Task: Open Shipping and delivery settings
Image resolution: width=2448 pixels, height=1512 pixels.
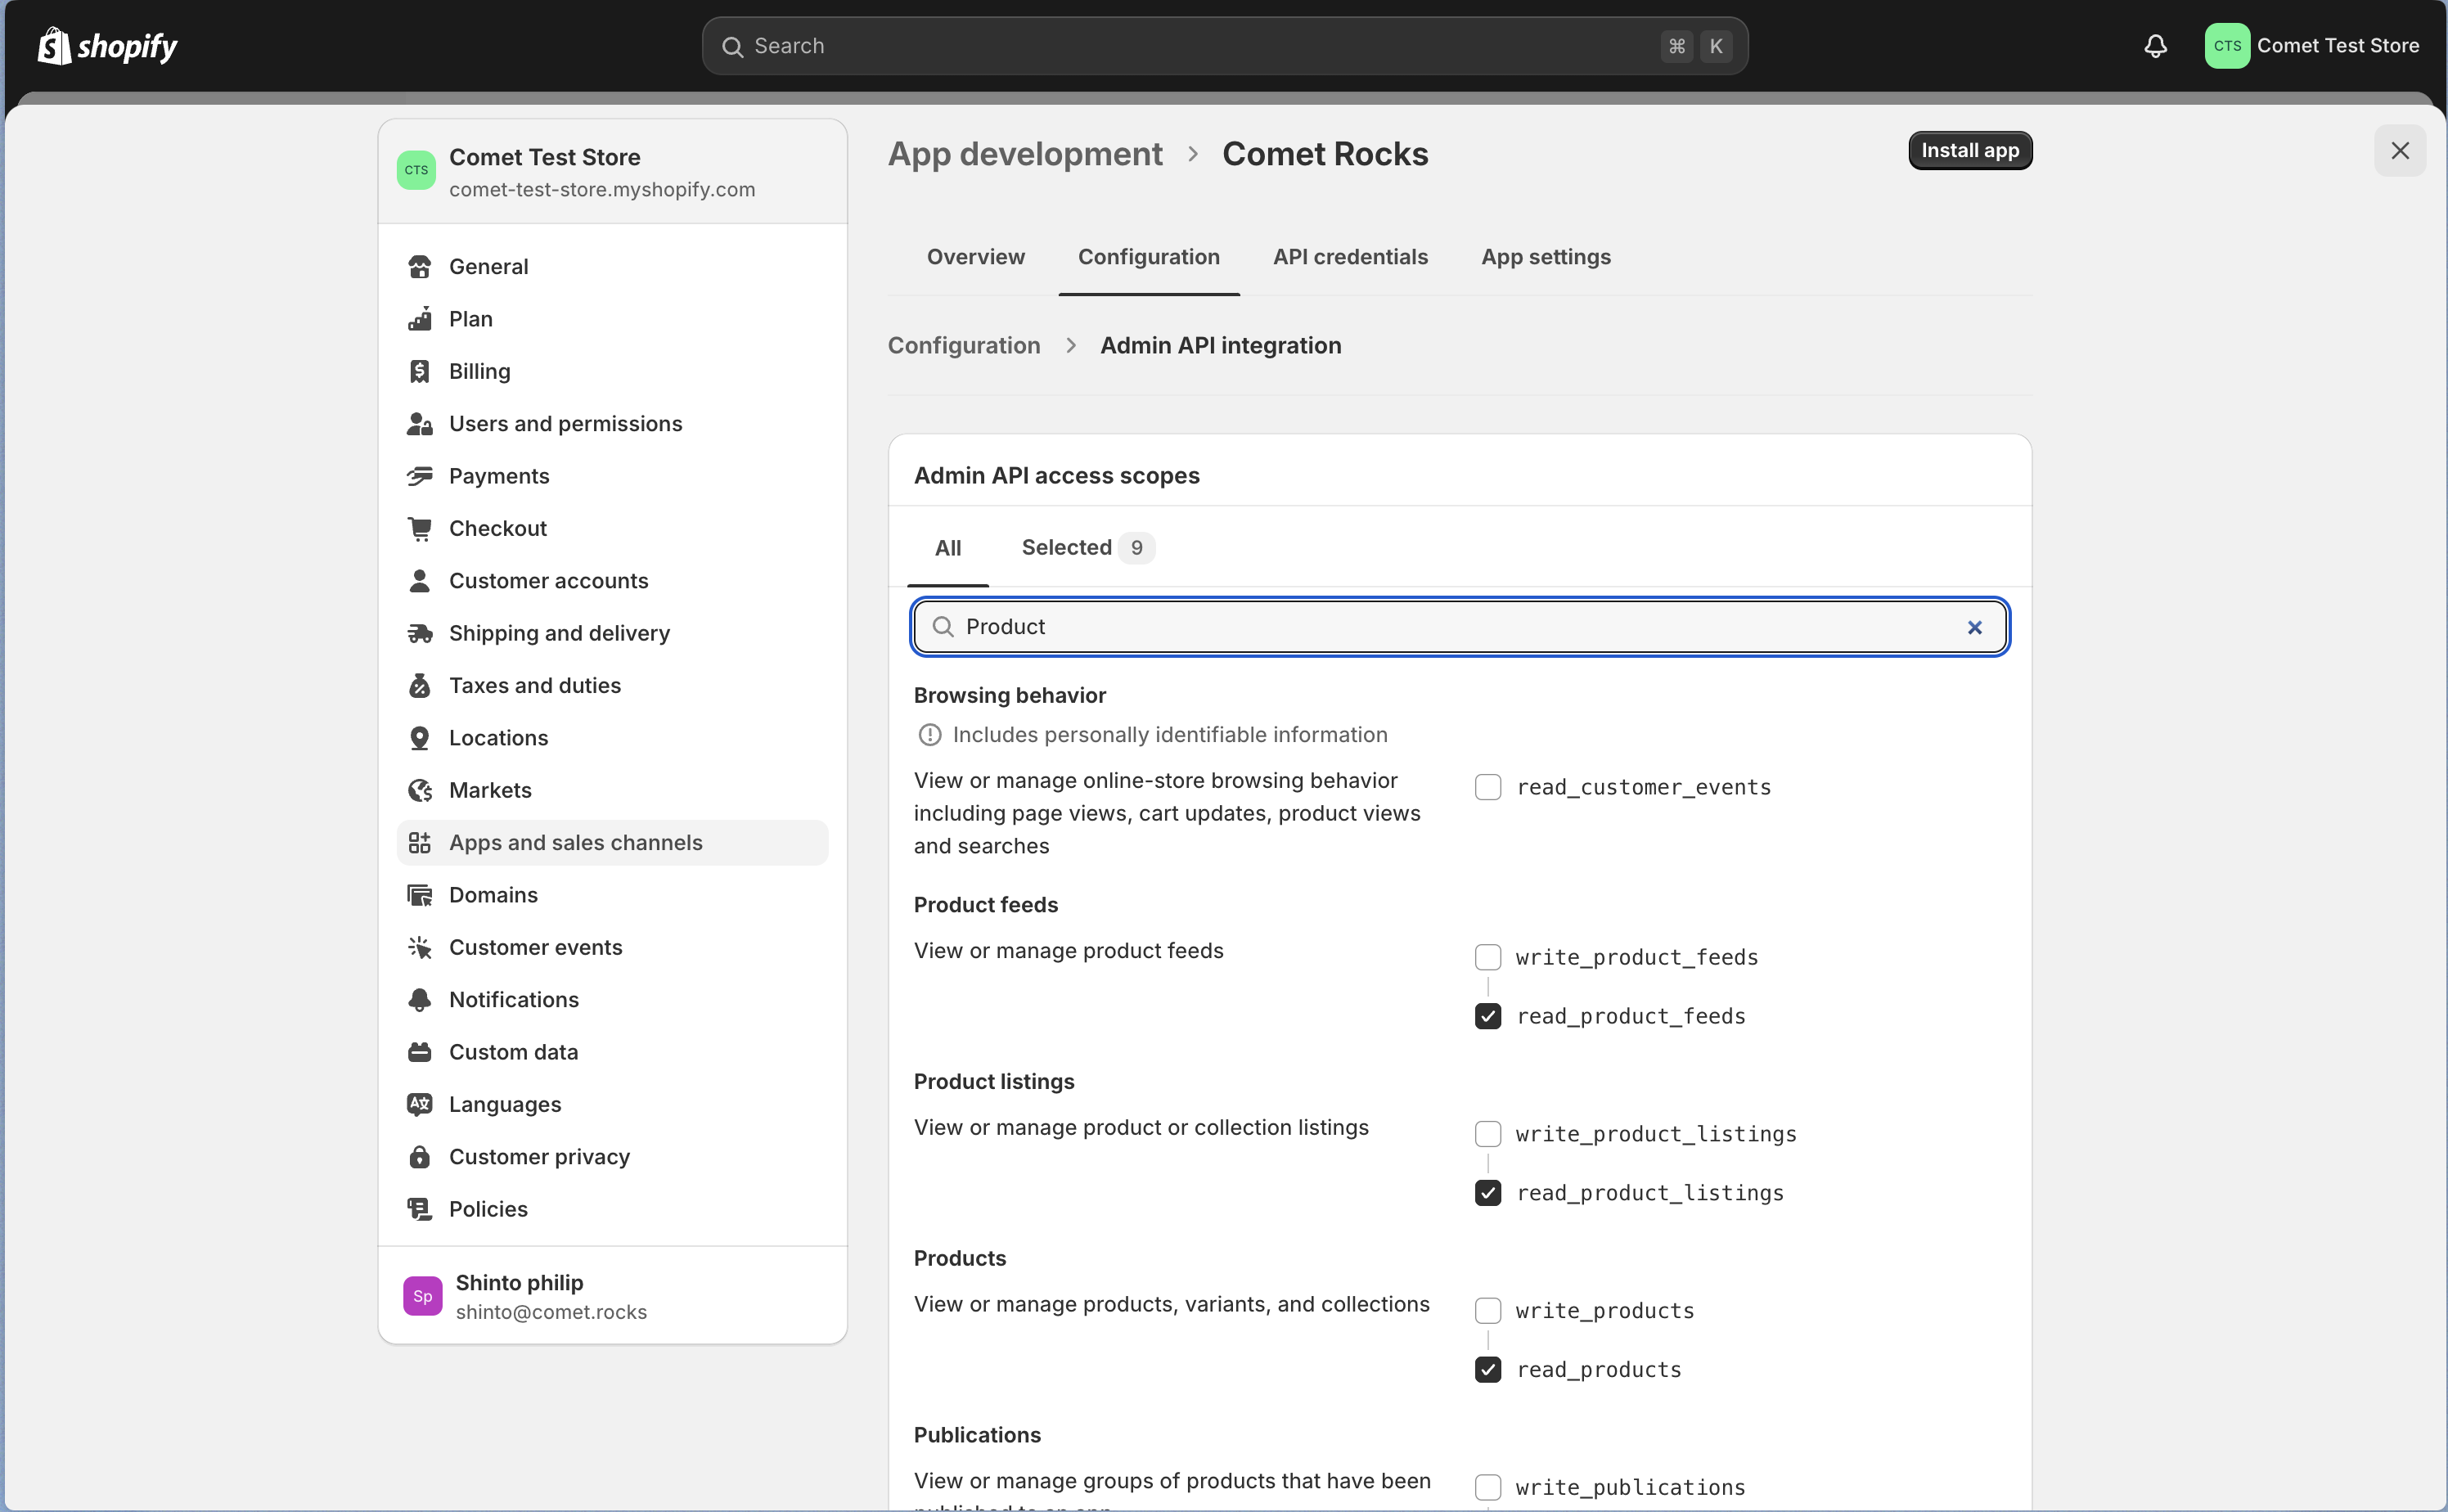Action: tap(612, 633)
